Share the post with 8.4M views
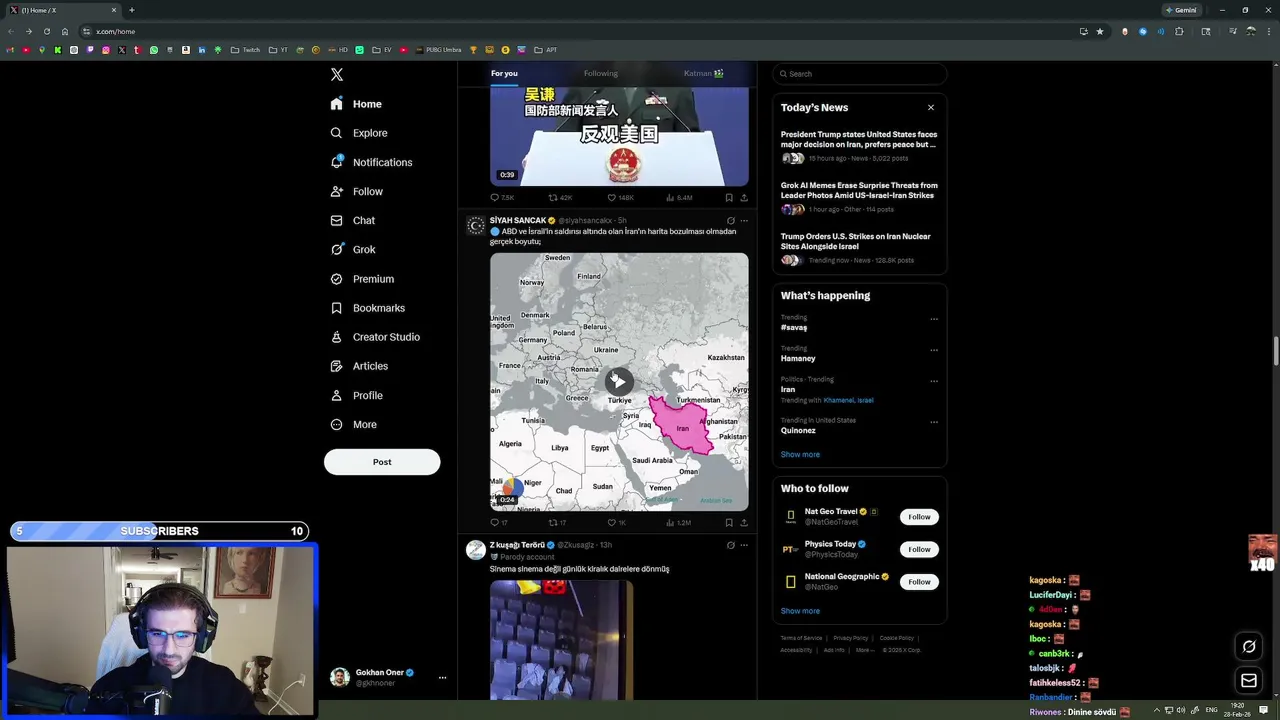The height and width of the screenshot is (720, 1280). [x=744, y=198]
